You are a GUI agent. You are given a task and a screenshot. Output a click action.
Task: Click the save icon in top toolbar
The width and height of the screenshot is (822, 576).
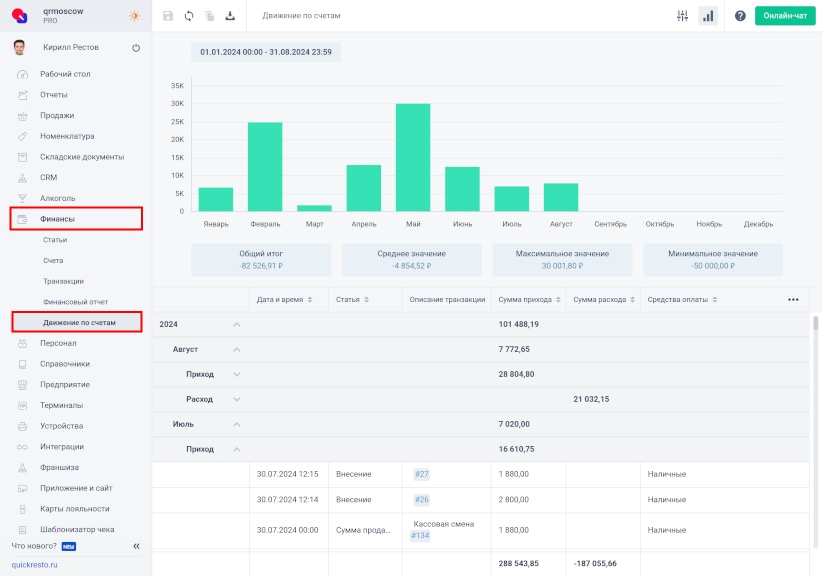168,16
